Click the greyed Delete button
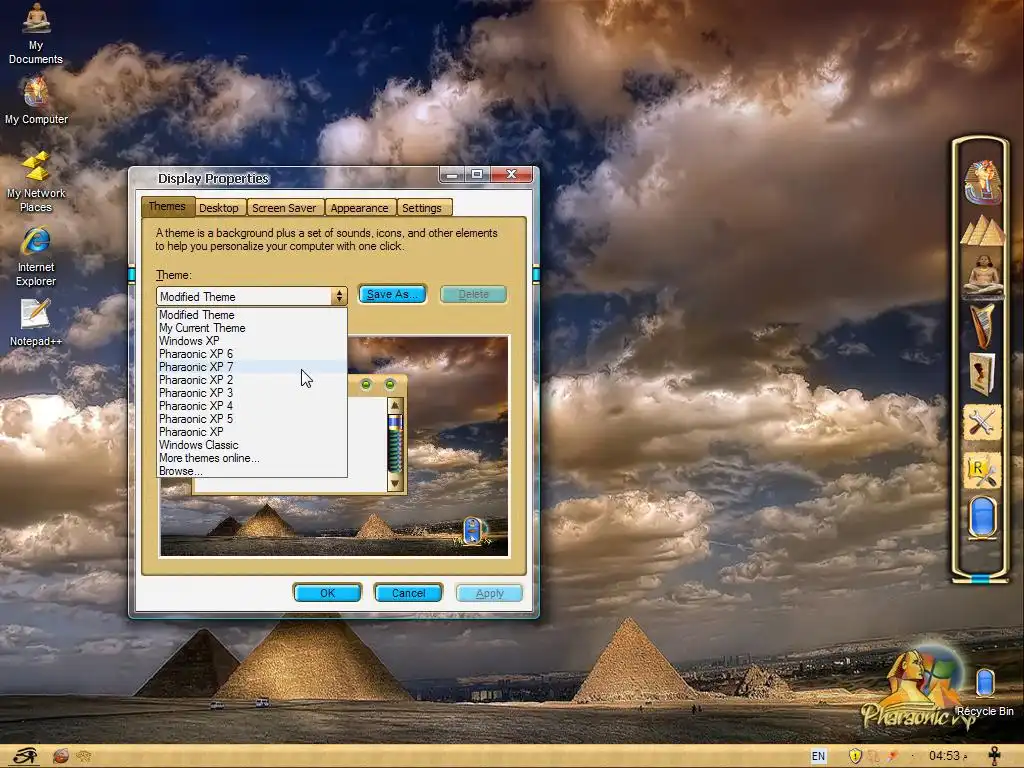 [x=473, y=295]
